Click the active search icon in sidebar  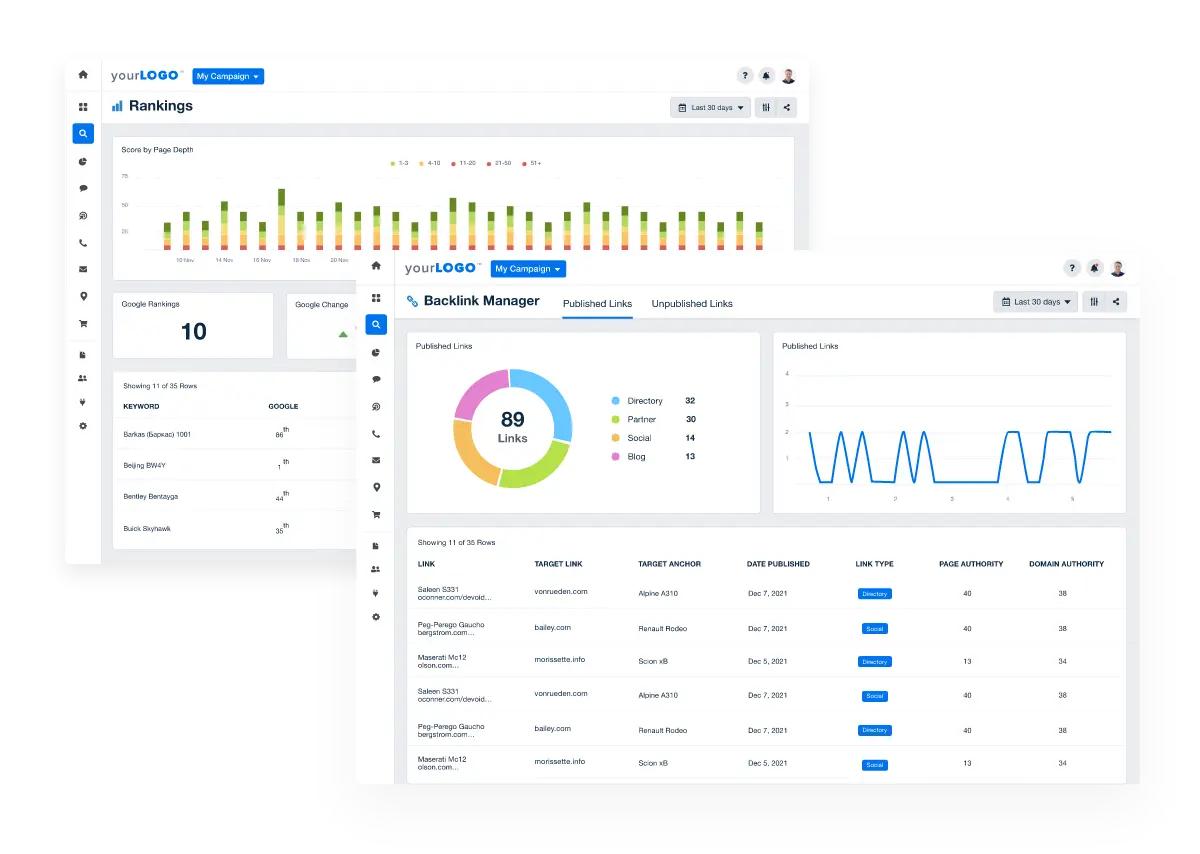(376, 324)
